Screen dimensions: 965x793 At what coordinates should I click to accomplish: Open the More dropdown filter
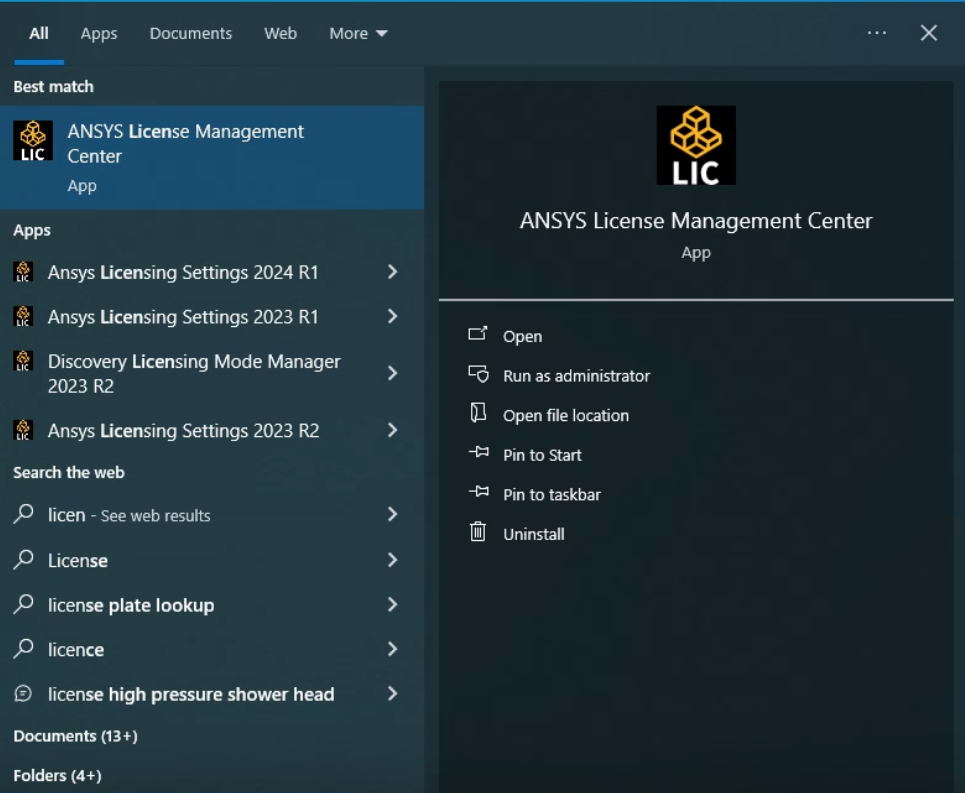pyautogui.click(x=358, y=33)
